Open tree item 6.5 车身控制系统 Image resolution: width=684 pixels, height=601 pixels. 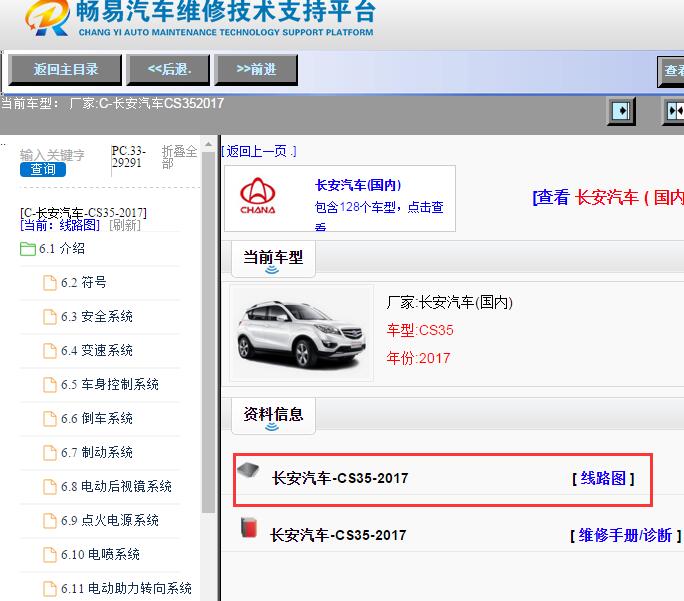click(x=109, y=385)
